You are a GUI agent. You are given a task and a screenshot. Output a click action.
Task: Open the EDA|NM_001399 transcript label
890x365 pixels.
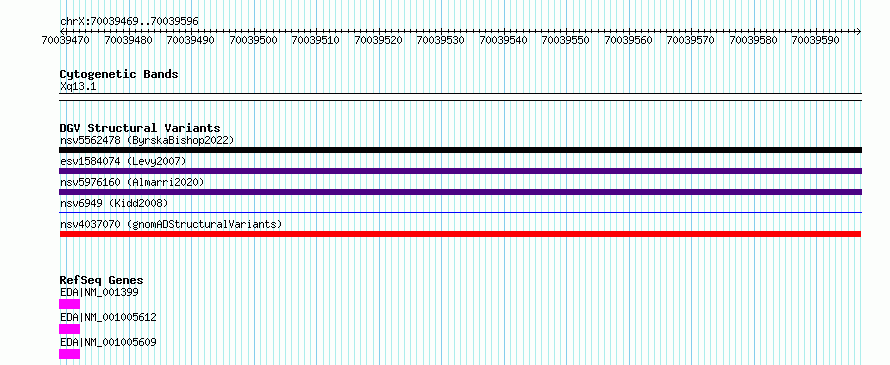99,293
